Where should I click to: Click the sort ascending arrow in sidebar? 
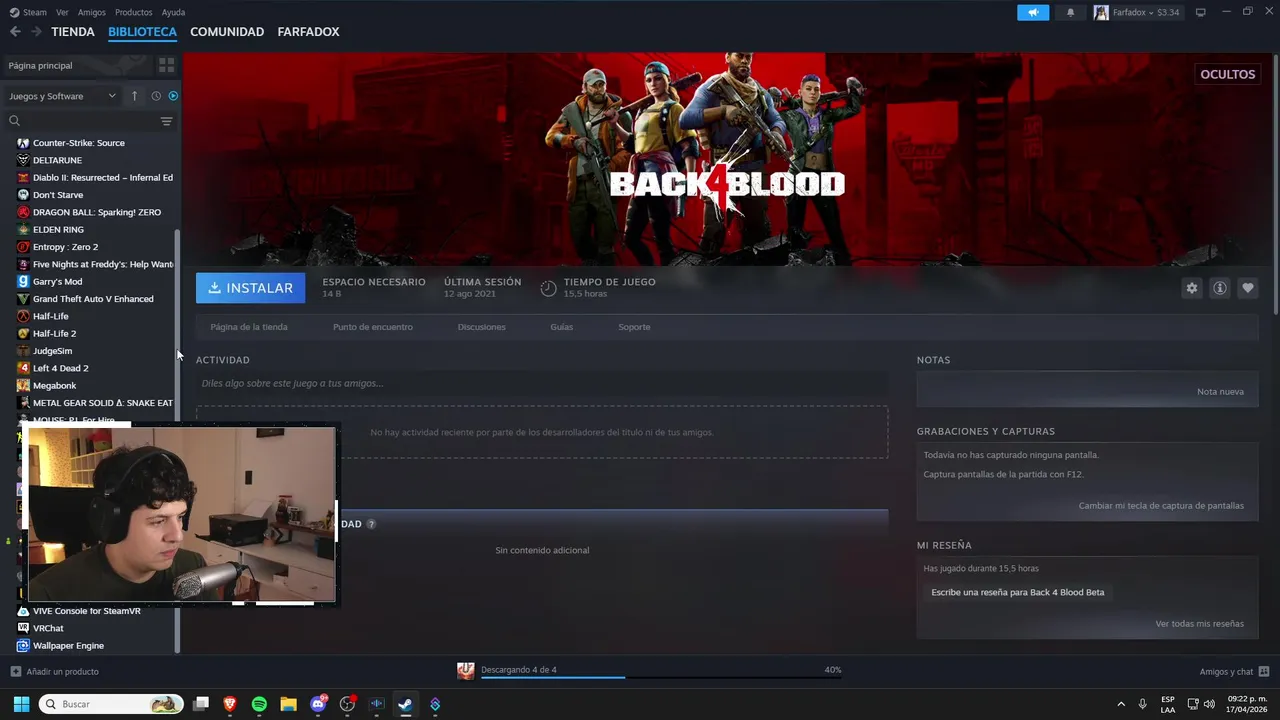(x=134, y=96)
